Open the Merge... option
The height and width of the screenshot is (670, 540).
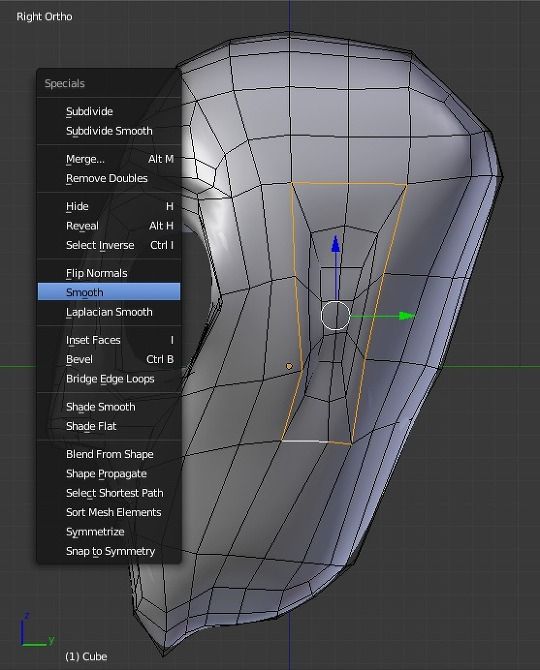pos(109,159)
